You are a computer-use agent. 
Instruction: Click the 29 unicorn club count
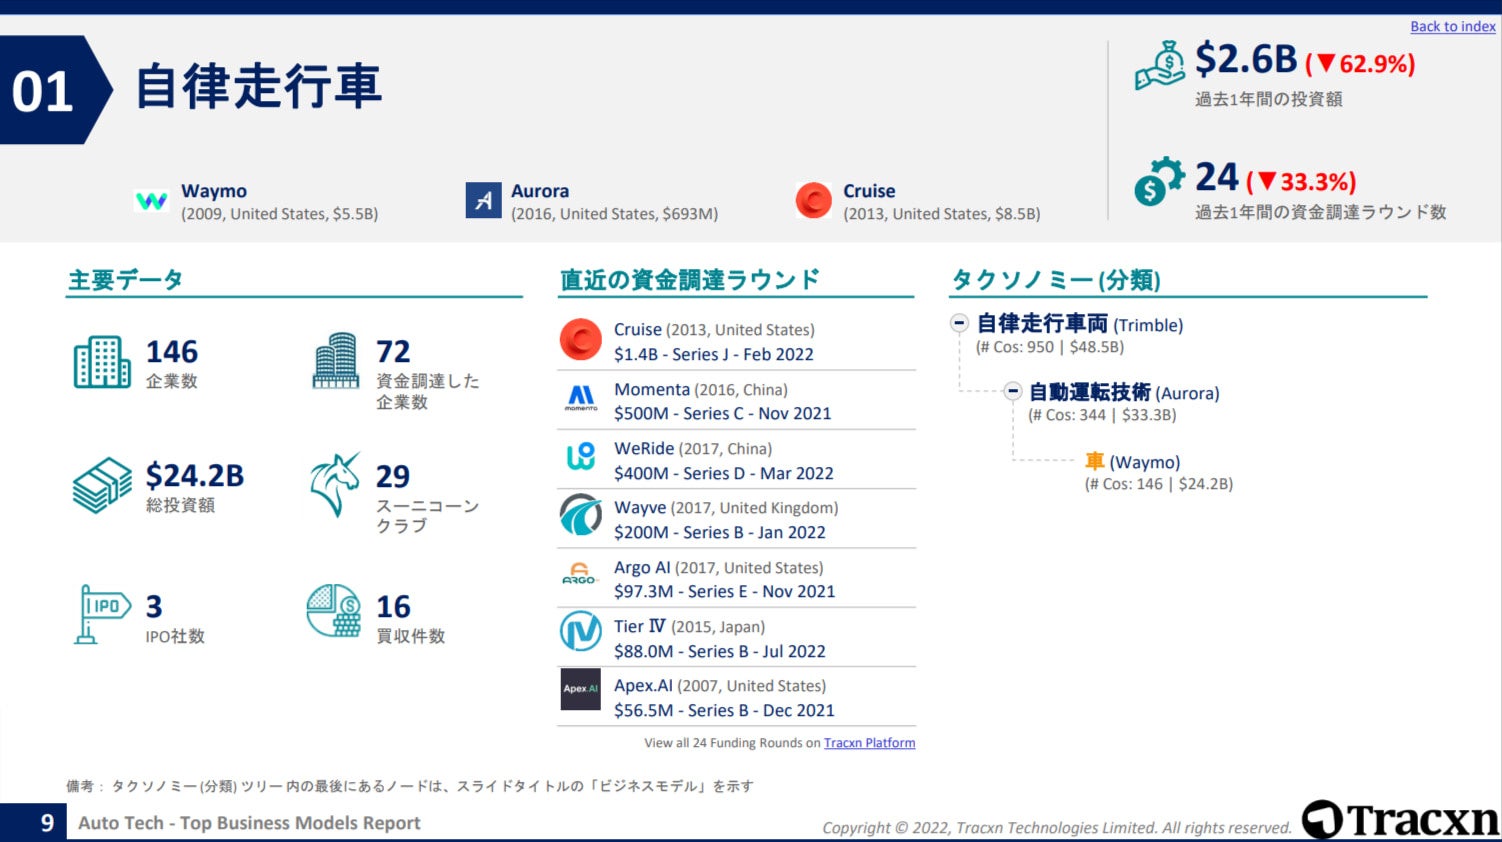click(x=393, y=476)
